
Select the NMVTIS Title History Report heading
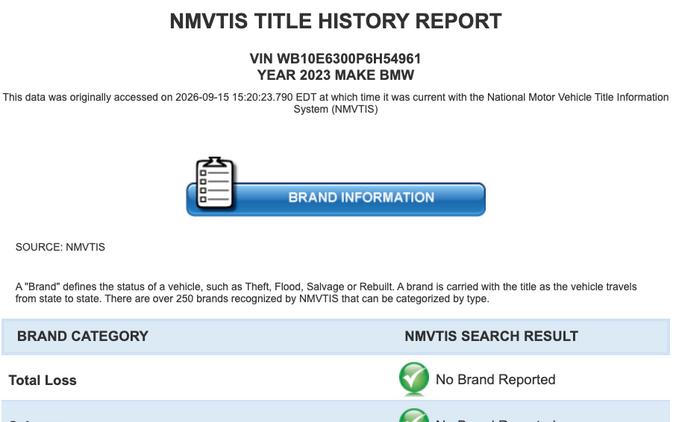pos(335,21)
